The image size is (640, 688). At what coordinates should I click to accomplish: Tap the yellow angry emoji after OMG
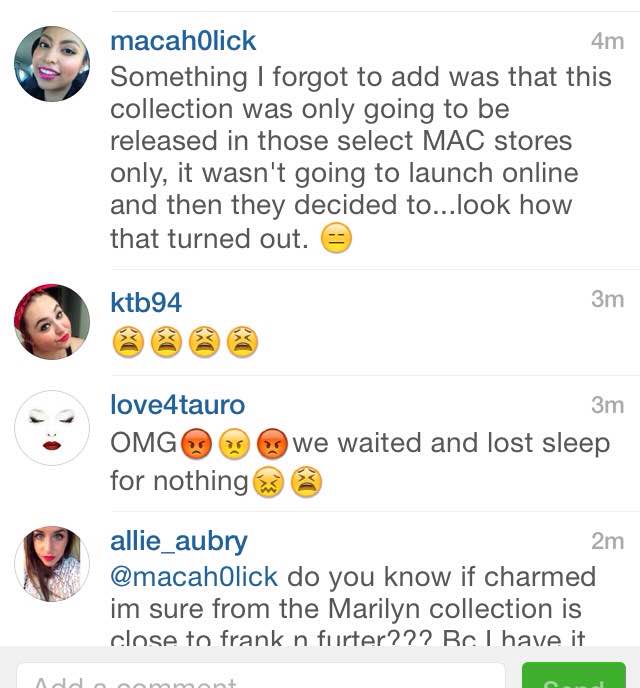tap(234, 444)
